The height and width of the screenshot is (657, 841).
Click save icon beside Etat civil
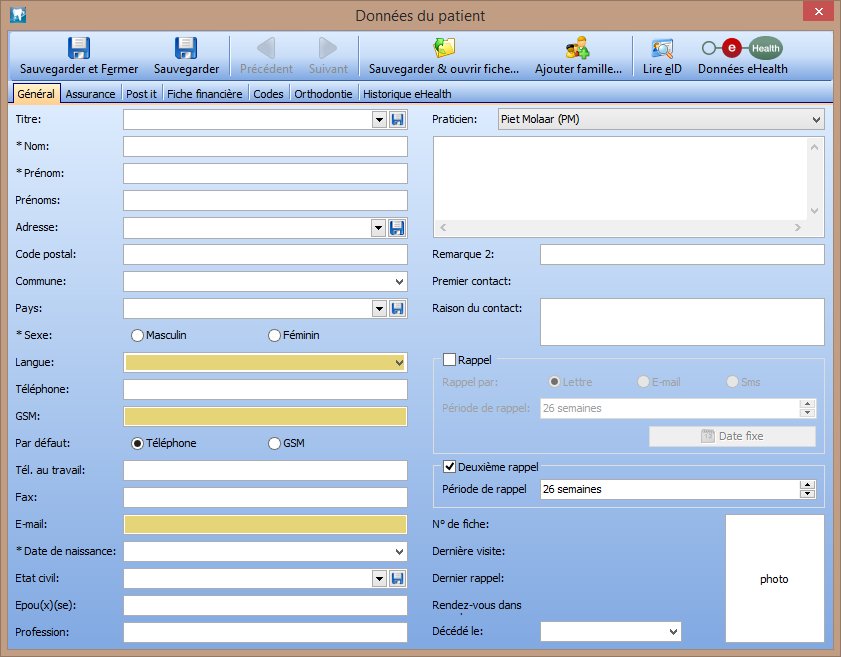397,578
